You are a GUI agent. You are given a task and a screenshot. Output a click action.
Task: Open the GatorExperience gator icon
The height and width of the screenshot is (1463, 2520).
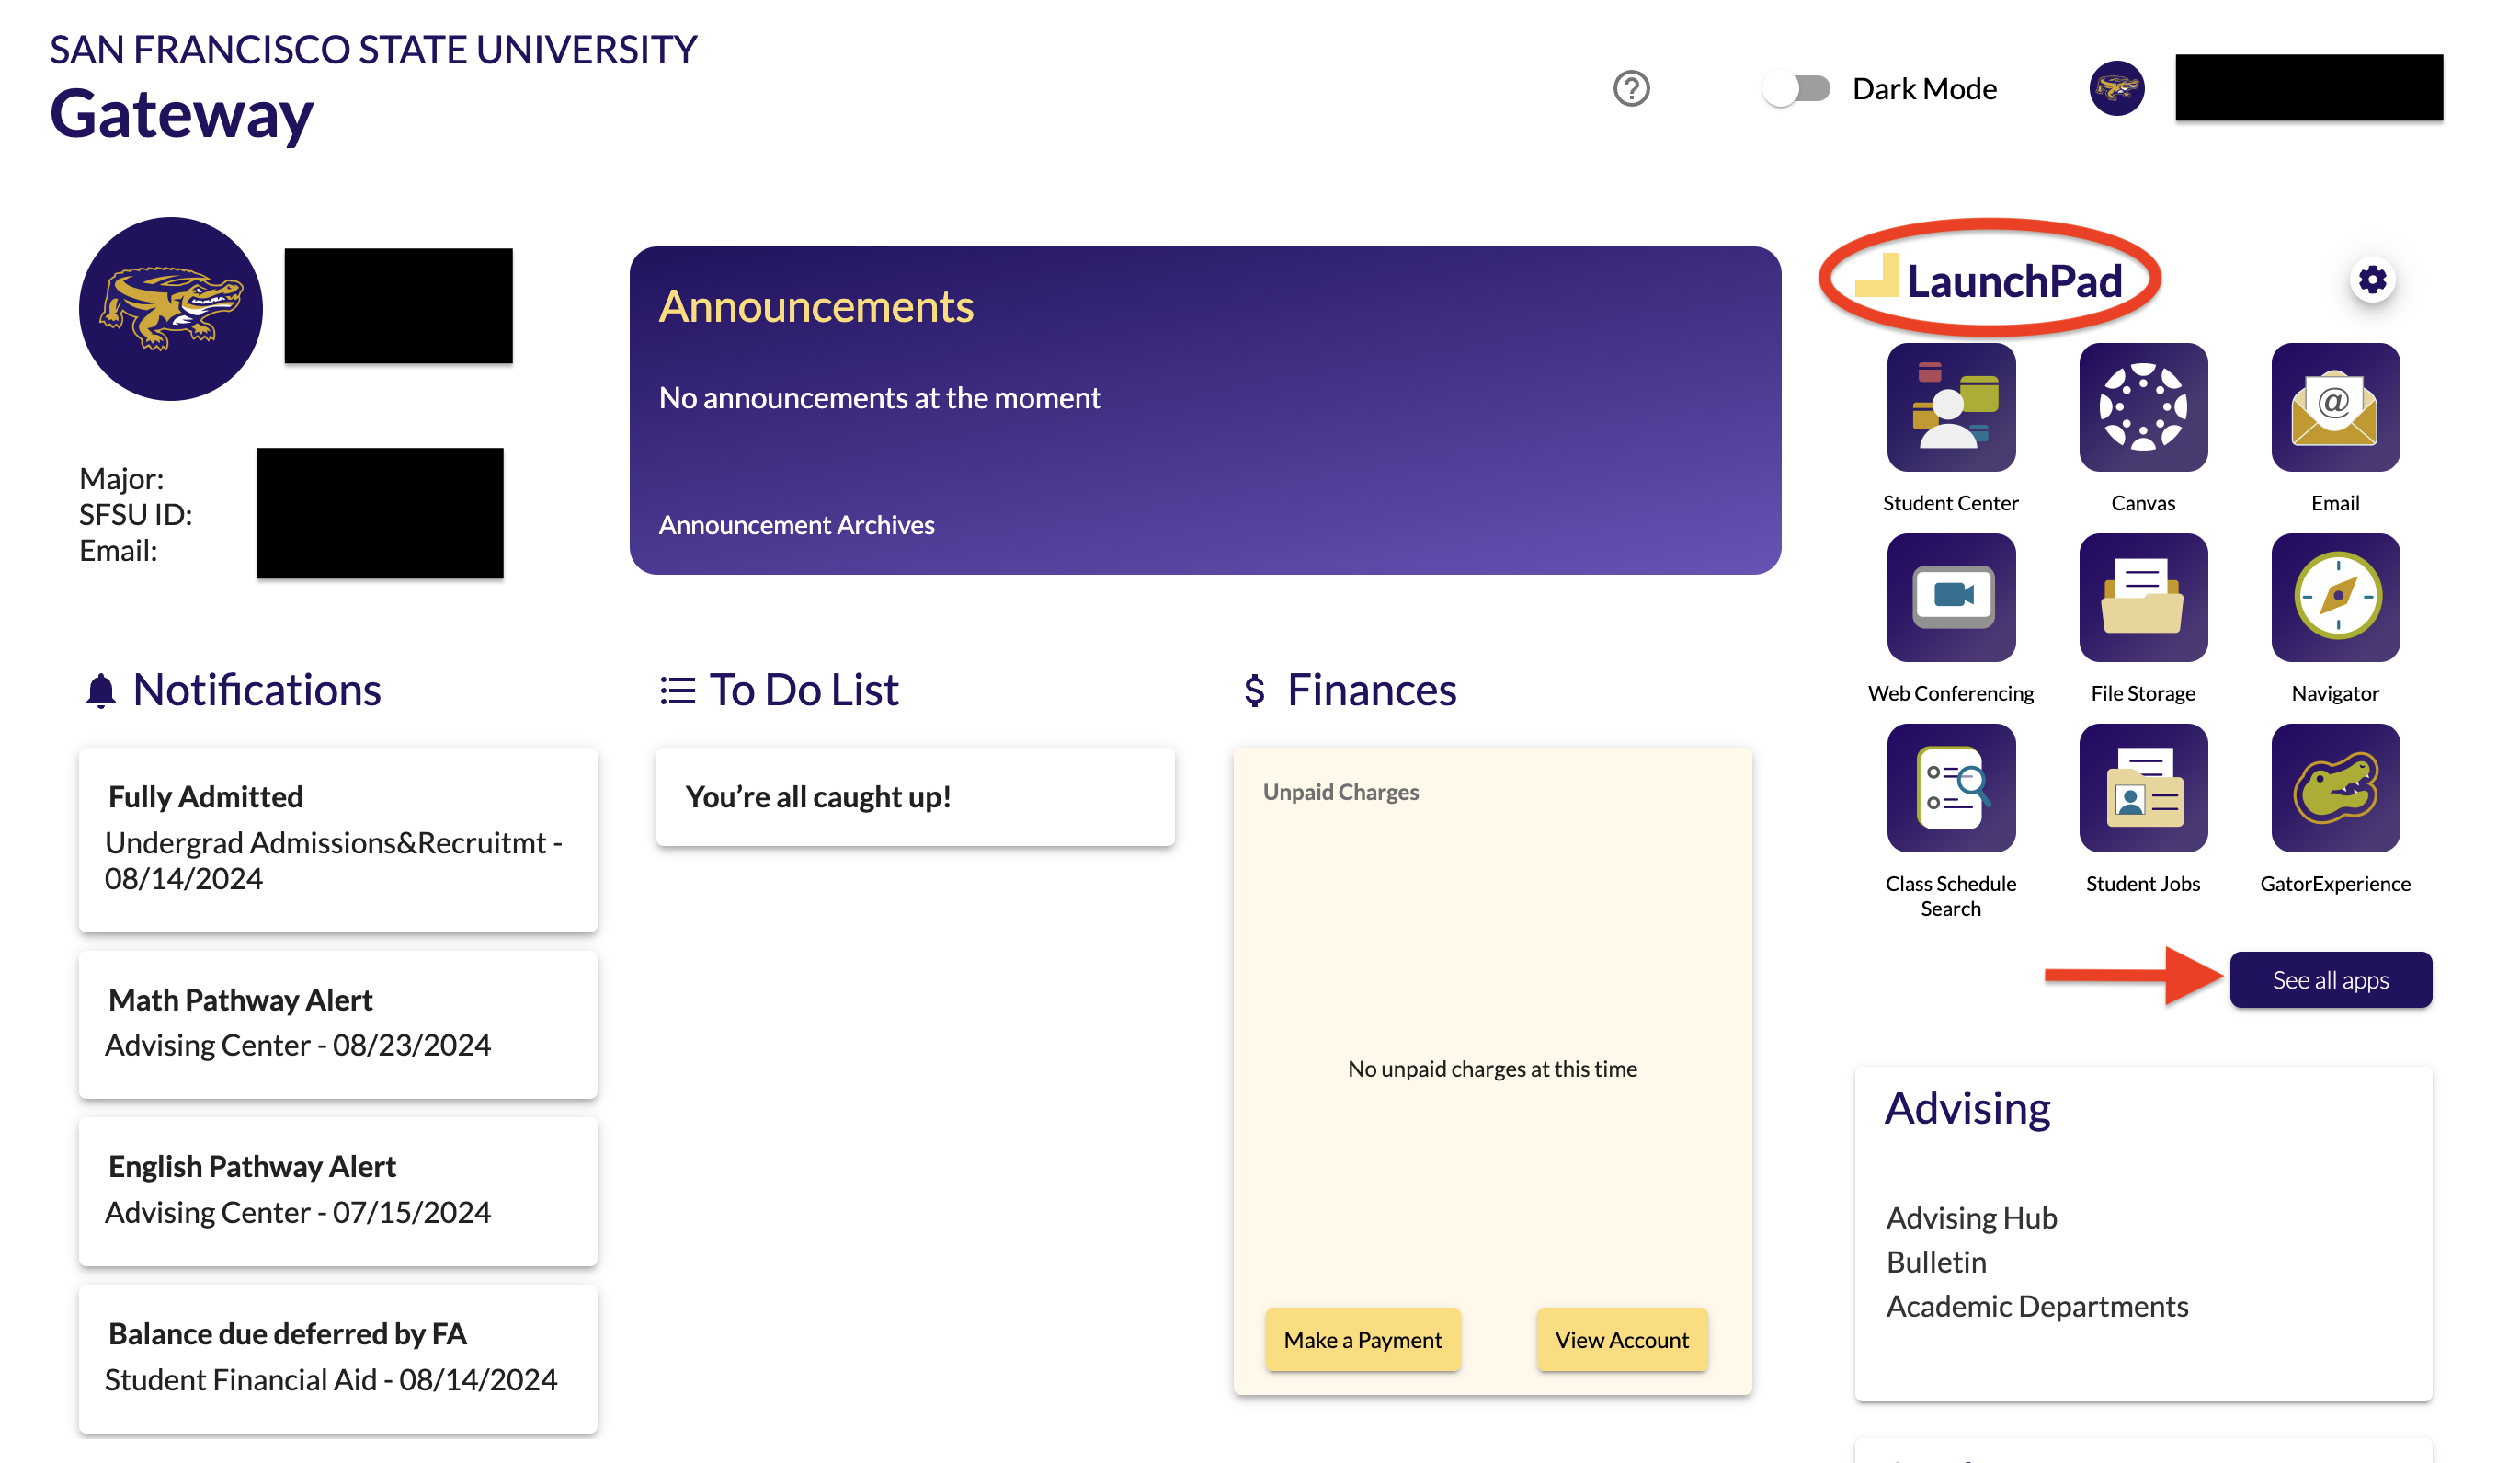pos(2334,788)
